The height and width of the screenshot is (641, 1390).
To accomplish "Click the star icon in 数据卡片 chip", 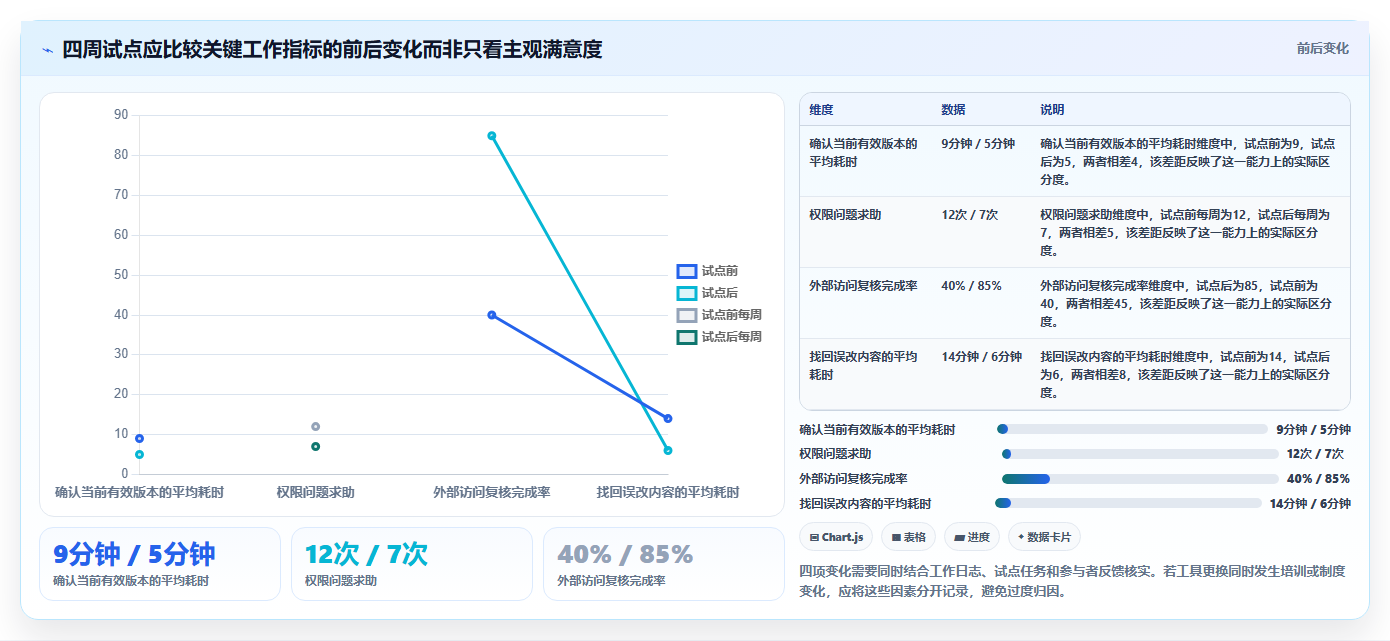I will tap(1021, 537).
